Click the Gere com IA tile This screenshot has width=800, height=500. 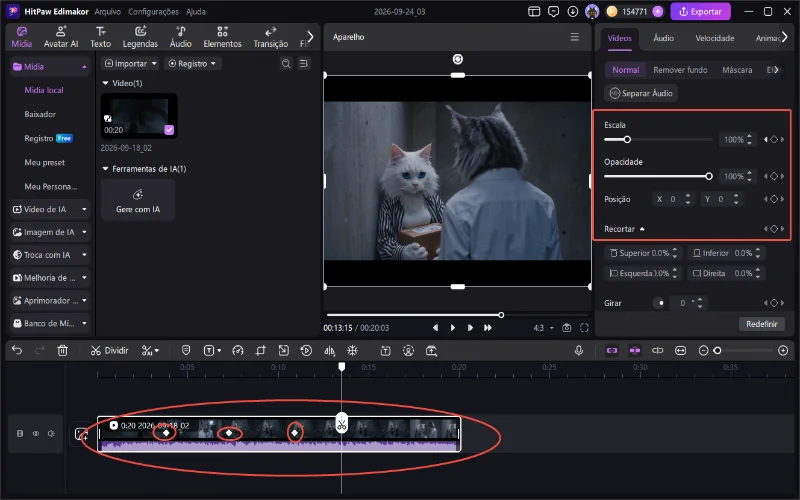pyautogui.click(x=138, y=200)
